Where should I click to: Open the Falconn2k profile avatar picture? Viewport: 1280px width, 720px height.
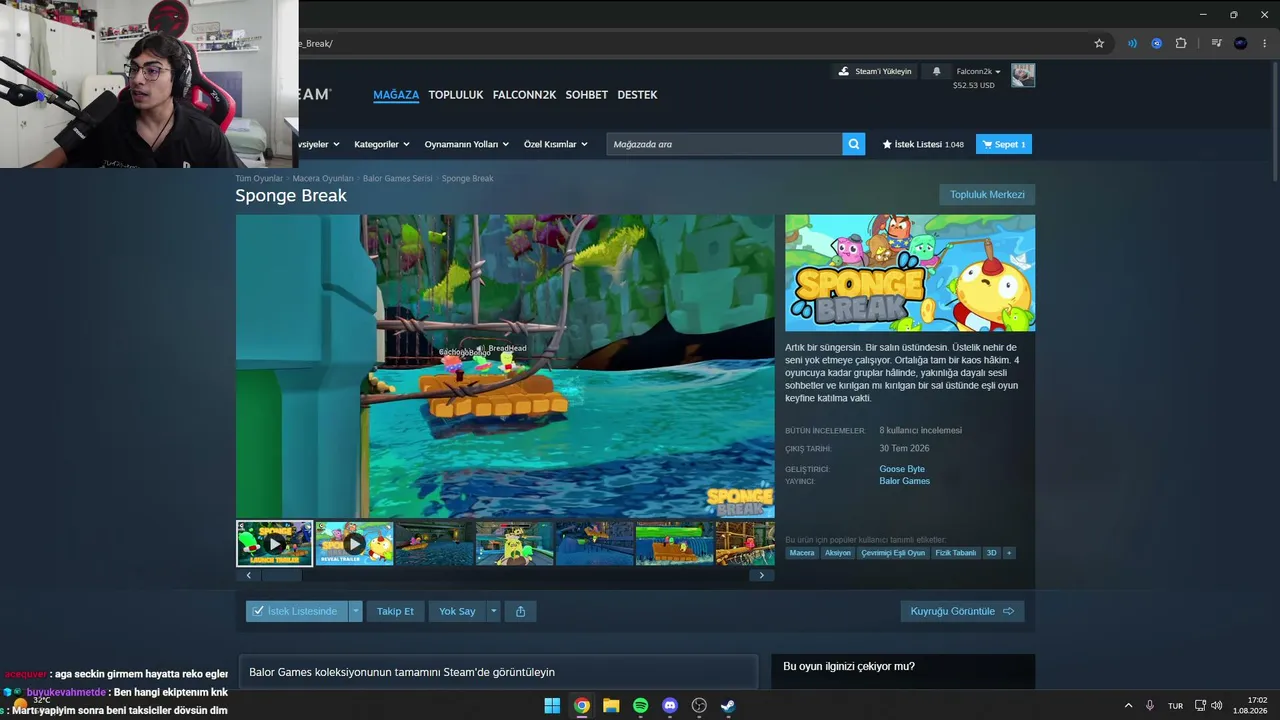(x=1023, y=75)
